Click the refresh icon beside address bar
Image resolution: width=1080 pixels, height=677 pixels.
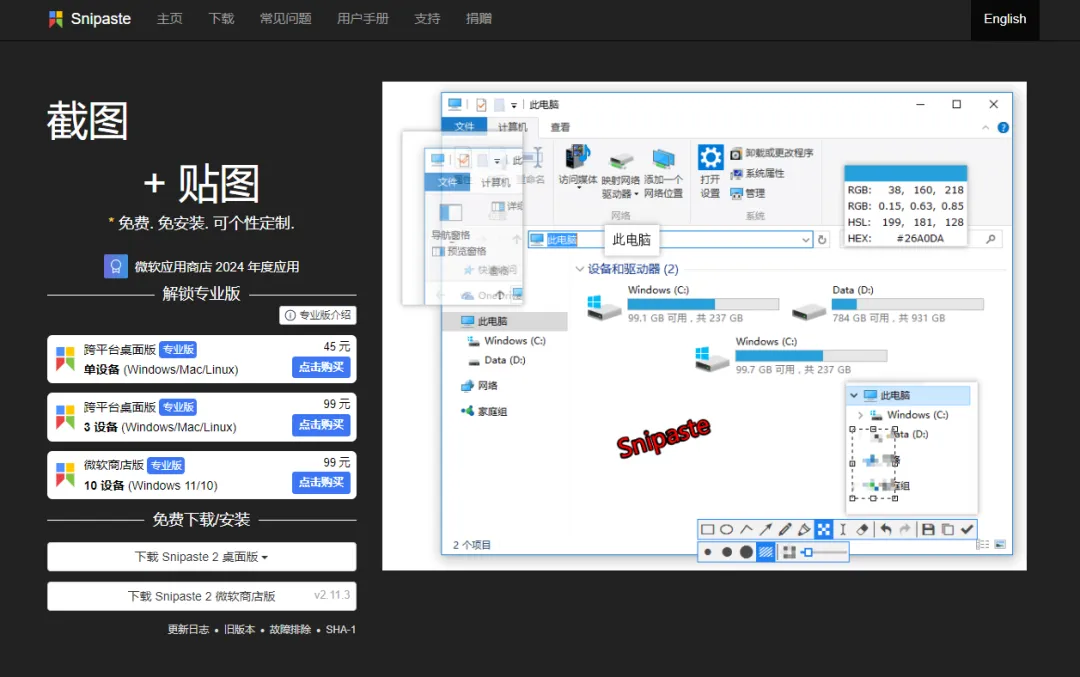pos(822,240)
